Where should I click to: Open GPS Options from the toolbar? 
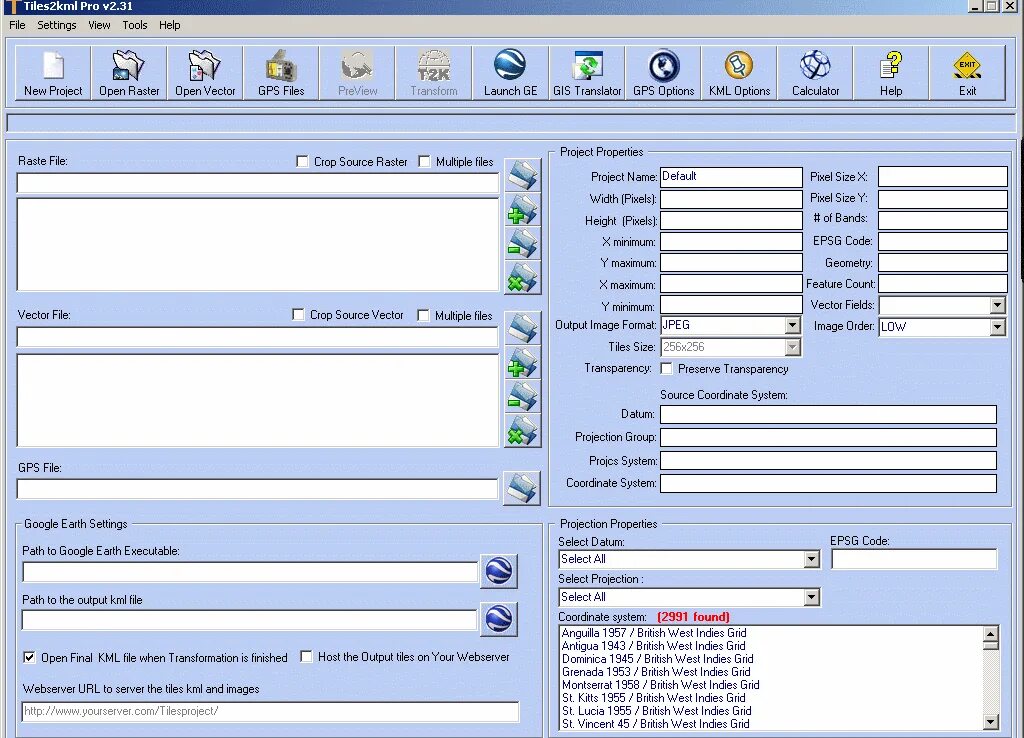click(663, 72)
